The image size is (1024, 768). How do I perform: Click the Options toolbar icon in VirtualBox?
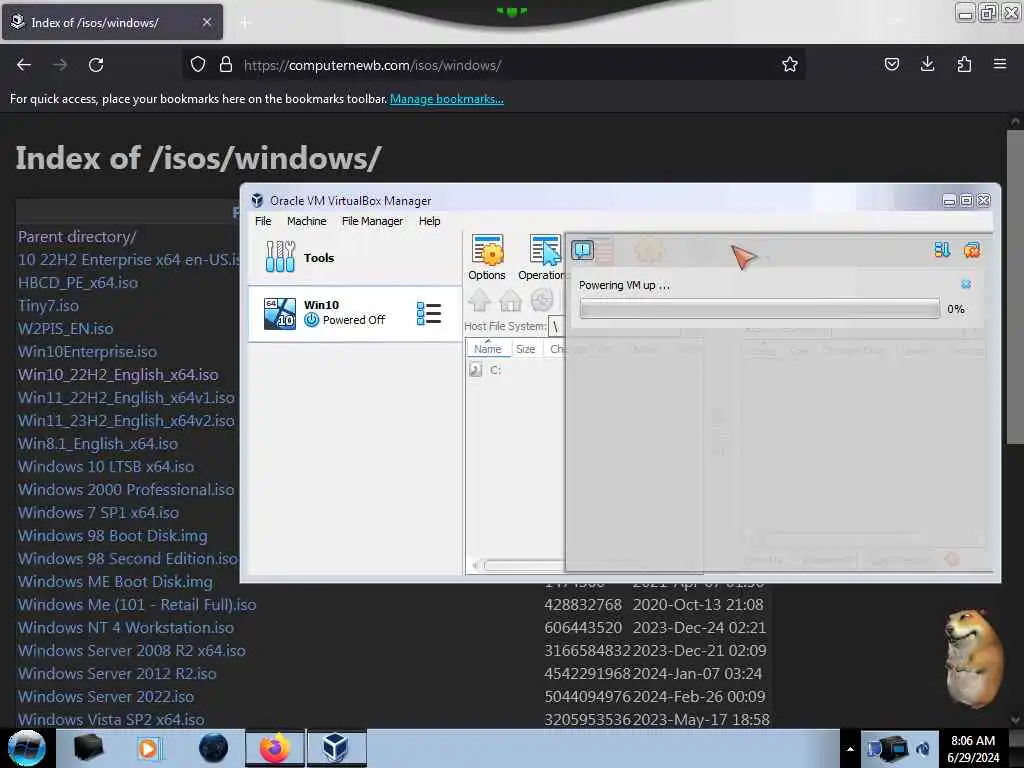pos(487,257)
